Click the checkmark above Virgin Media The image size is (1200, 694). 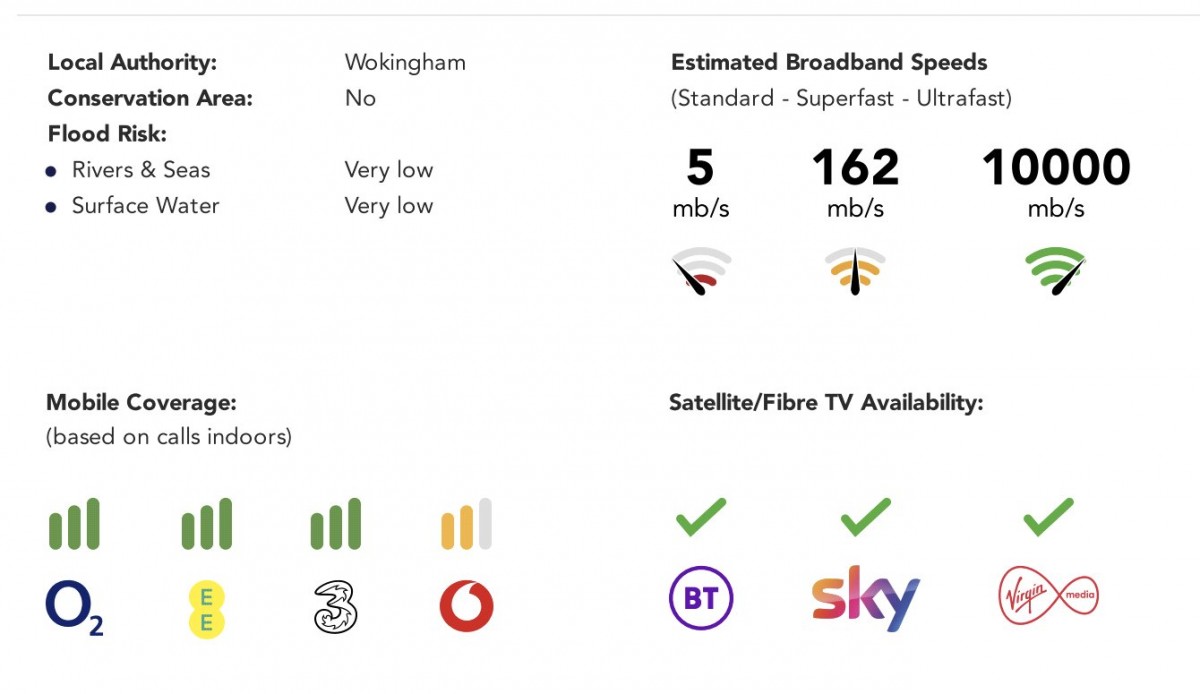coord(1048,517)
